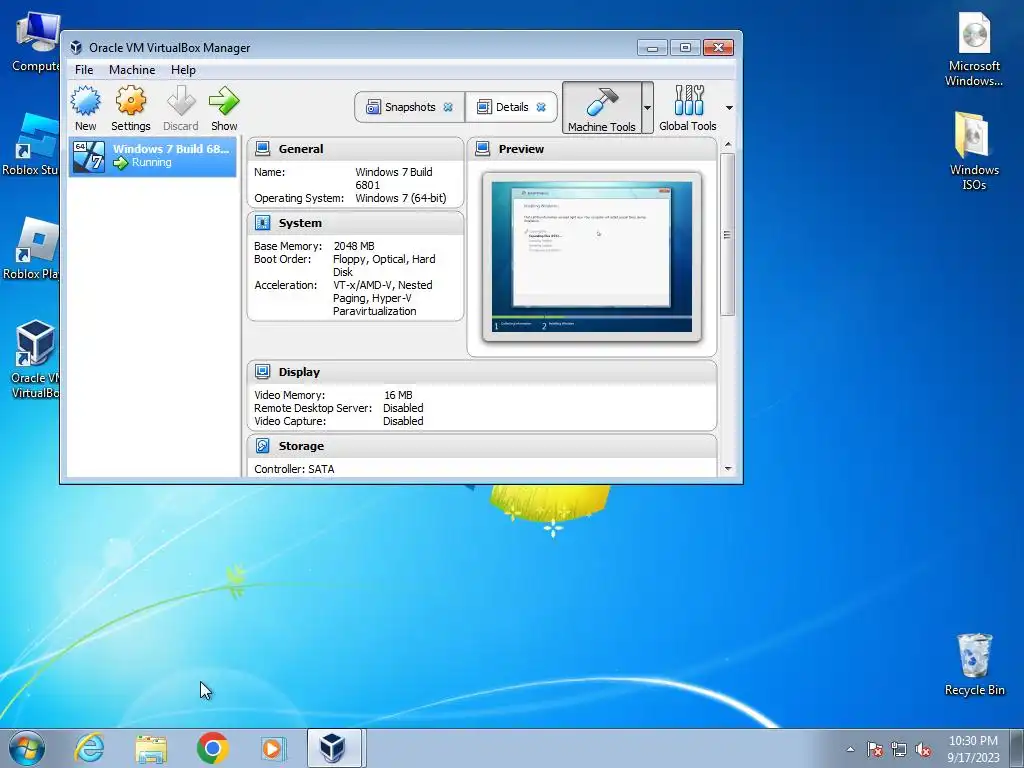The width and height of the screenshot is (1024, 768).
Task: Open the File menu
Action: [x=84, y=70]
